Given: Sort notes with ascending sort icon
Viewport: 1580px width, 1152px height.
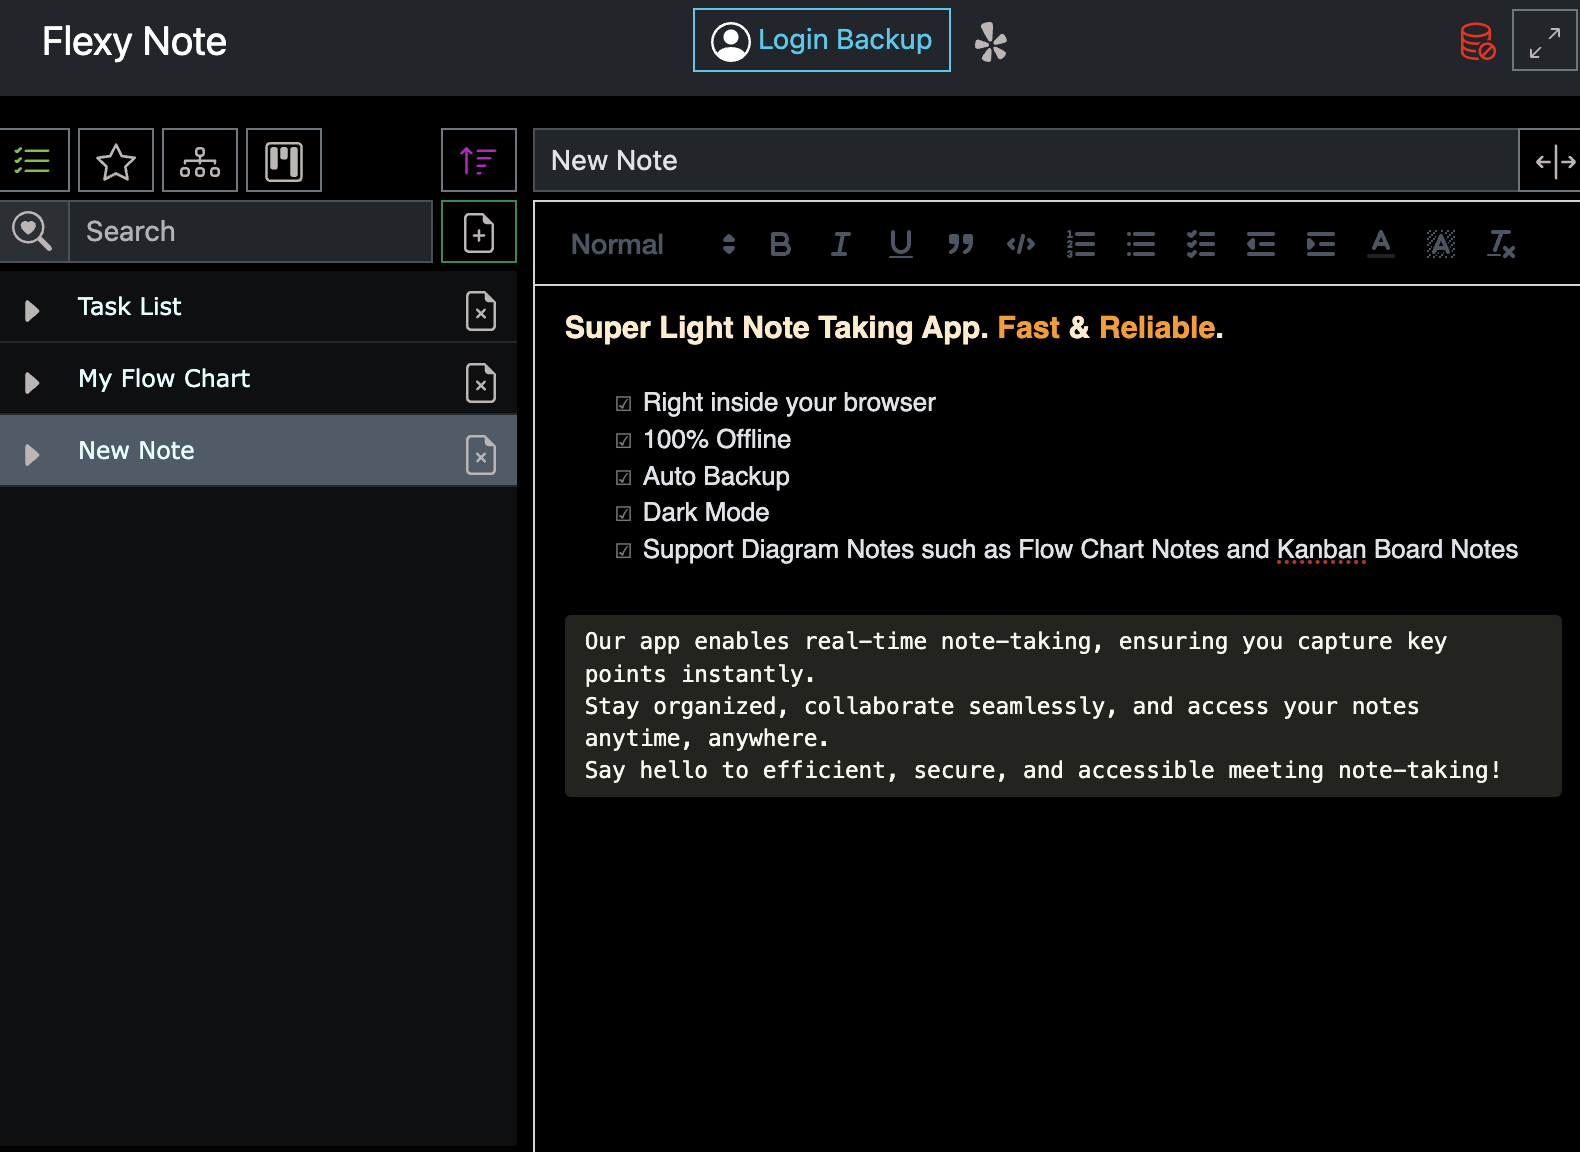Looking at the screenshot, I should (x=479, y=160).
